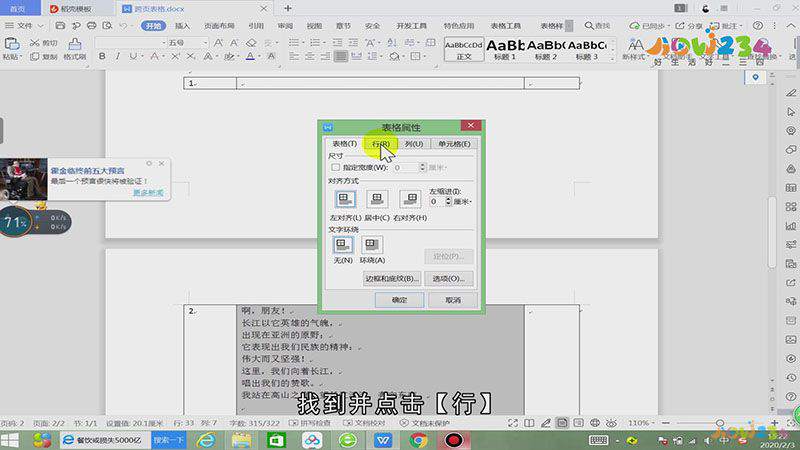The width and height of the screenshot is (800, 450).
Task: Collapse the ribbon using chevron
Action: [792, 25]
